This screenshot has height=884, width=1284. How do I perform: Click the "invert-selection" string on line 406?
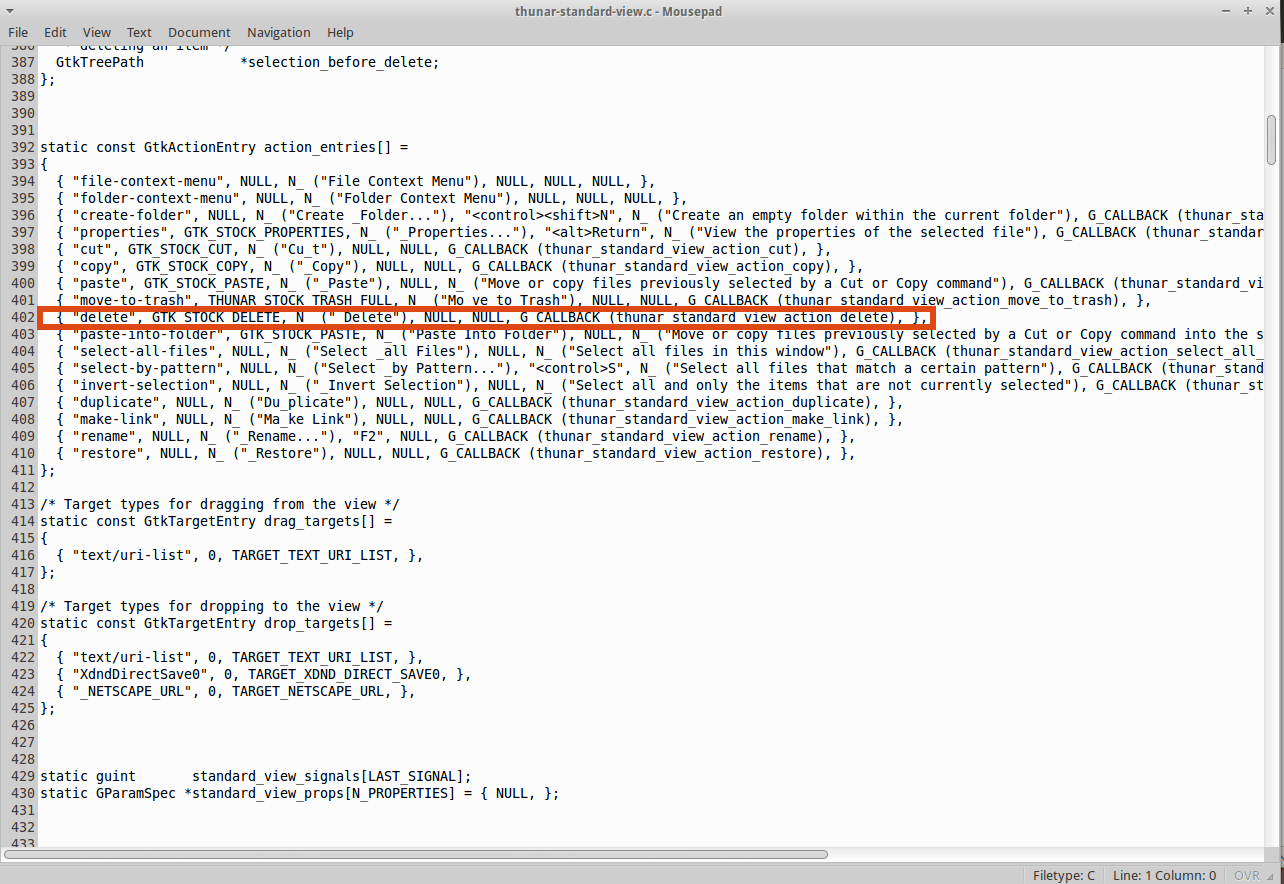click(144, 385)
